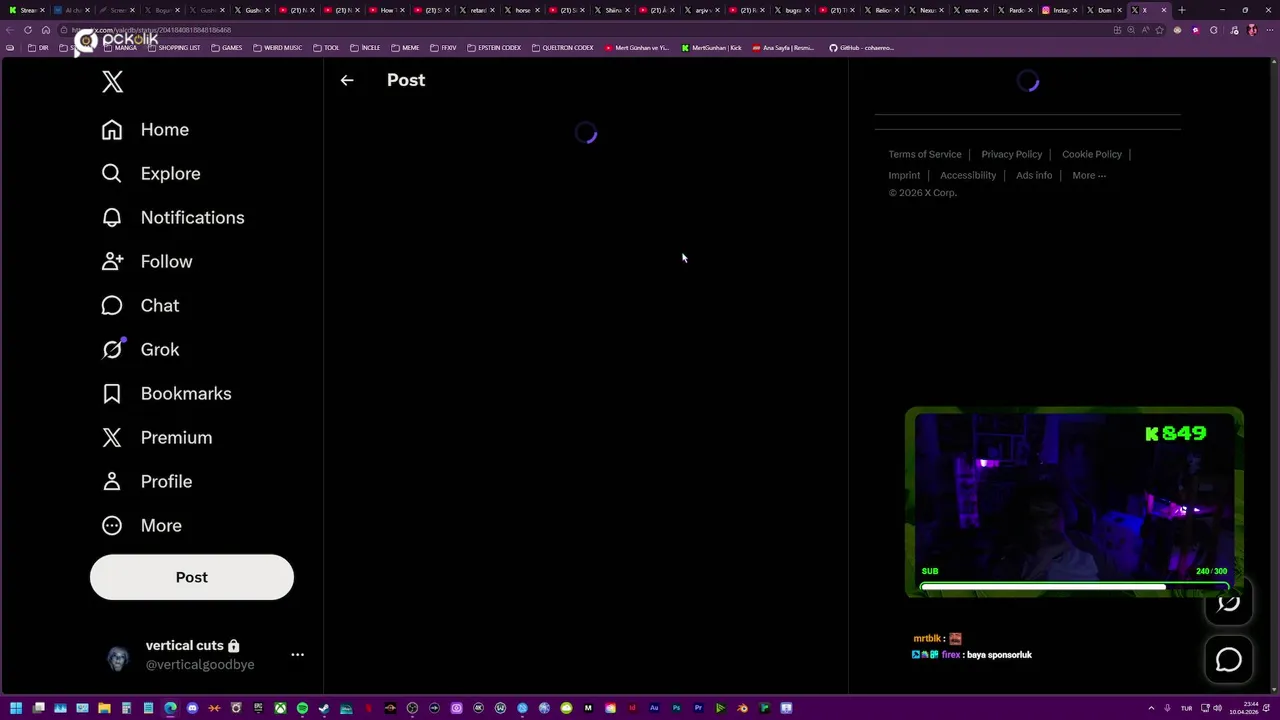This screenshot has width=1280, height=720.
Task: Open the INCELE bookmarks folder
Action: pos(365,48)
